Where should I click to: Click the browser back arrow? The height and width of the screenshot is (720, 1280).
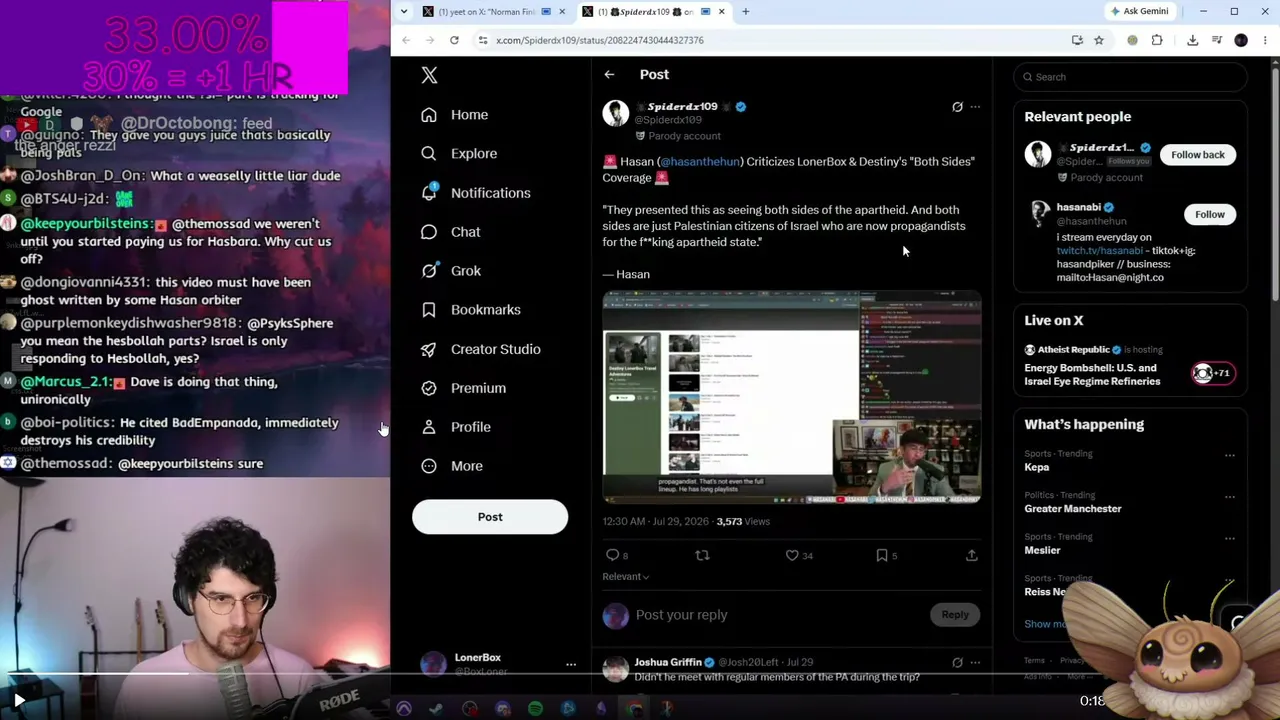[406, 40]
